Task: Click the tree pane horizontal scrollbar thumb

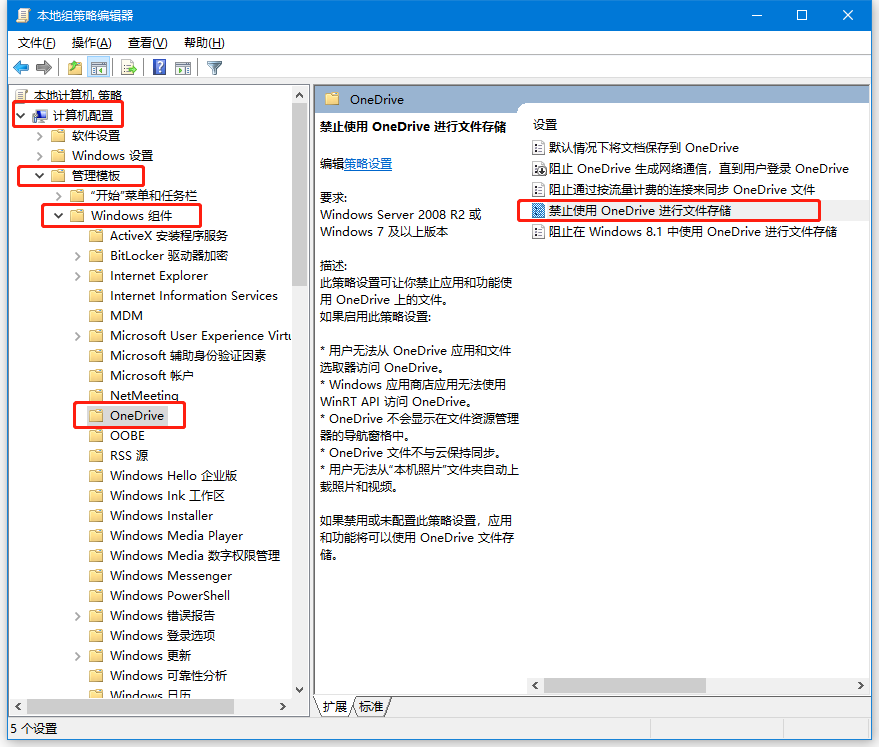Action: coord(130,707)
